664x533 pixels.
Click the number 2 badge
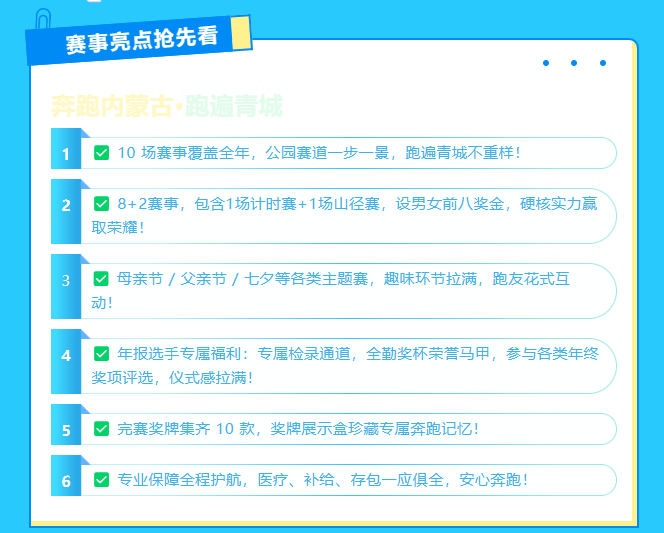point(66,205)
